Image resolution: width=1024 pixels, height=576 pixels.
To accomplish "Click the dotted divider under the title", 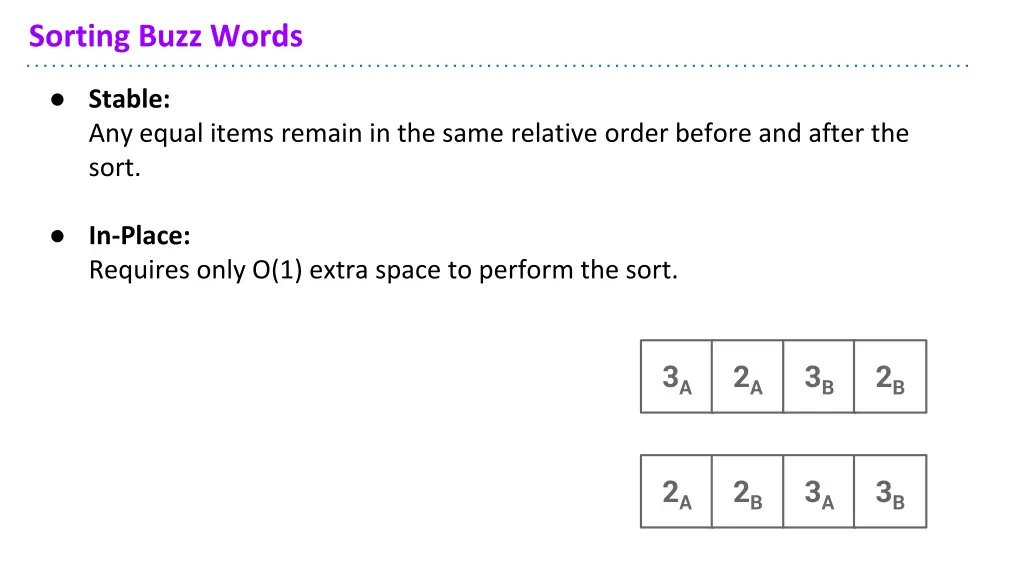I will point(498,65).
